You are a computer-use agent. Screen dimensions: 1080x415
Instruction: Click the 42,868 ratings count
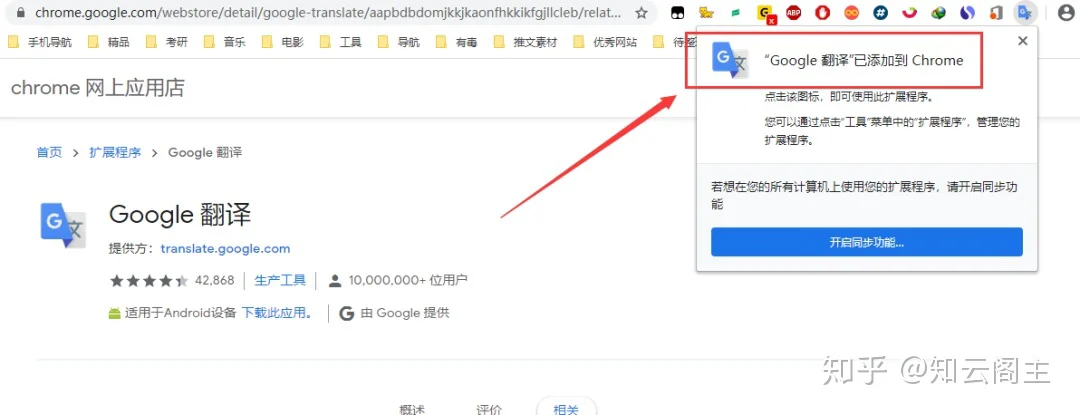214,280
